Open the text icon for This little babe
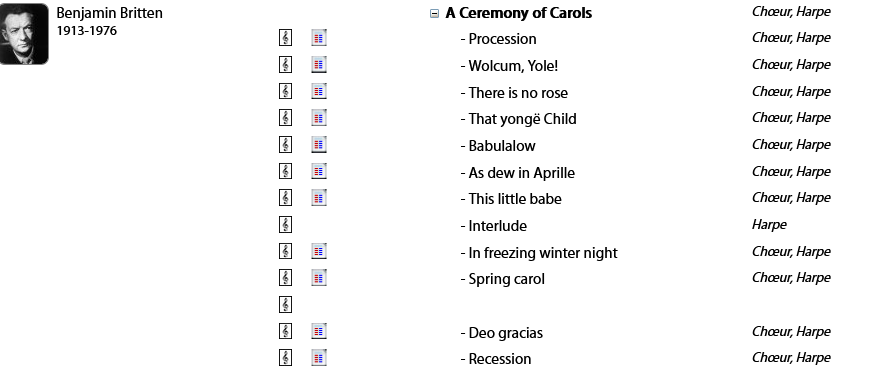 (319, 198)
